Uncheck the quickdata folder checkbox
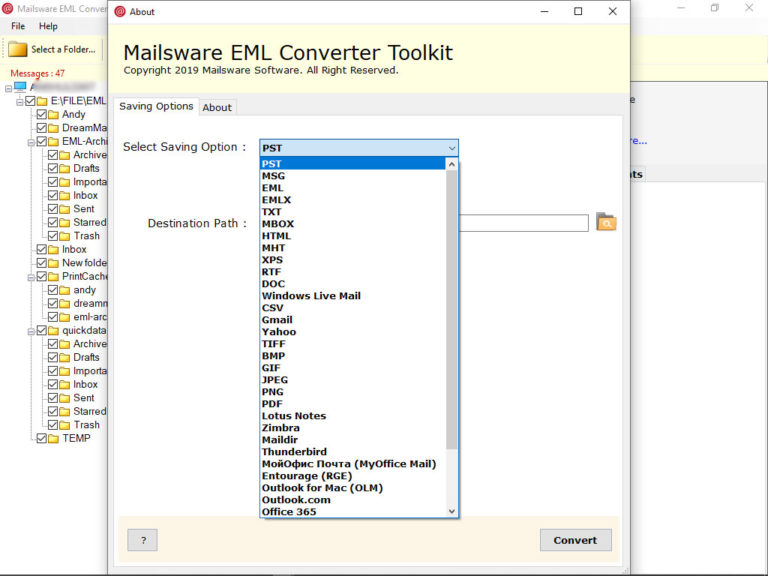The image size is (768, 576). click(x=42, y=331)
